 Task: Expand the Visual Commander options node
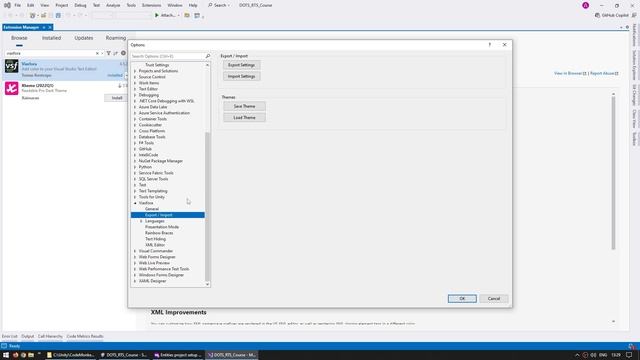pyautogui.click(x=135, y=251)
